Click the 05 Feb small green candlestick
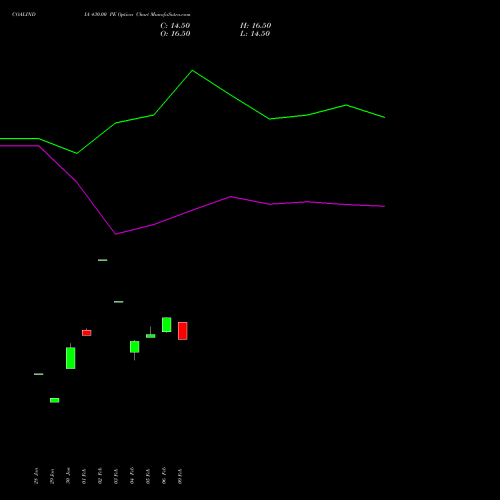 (151, 336)
